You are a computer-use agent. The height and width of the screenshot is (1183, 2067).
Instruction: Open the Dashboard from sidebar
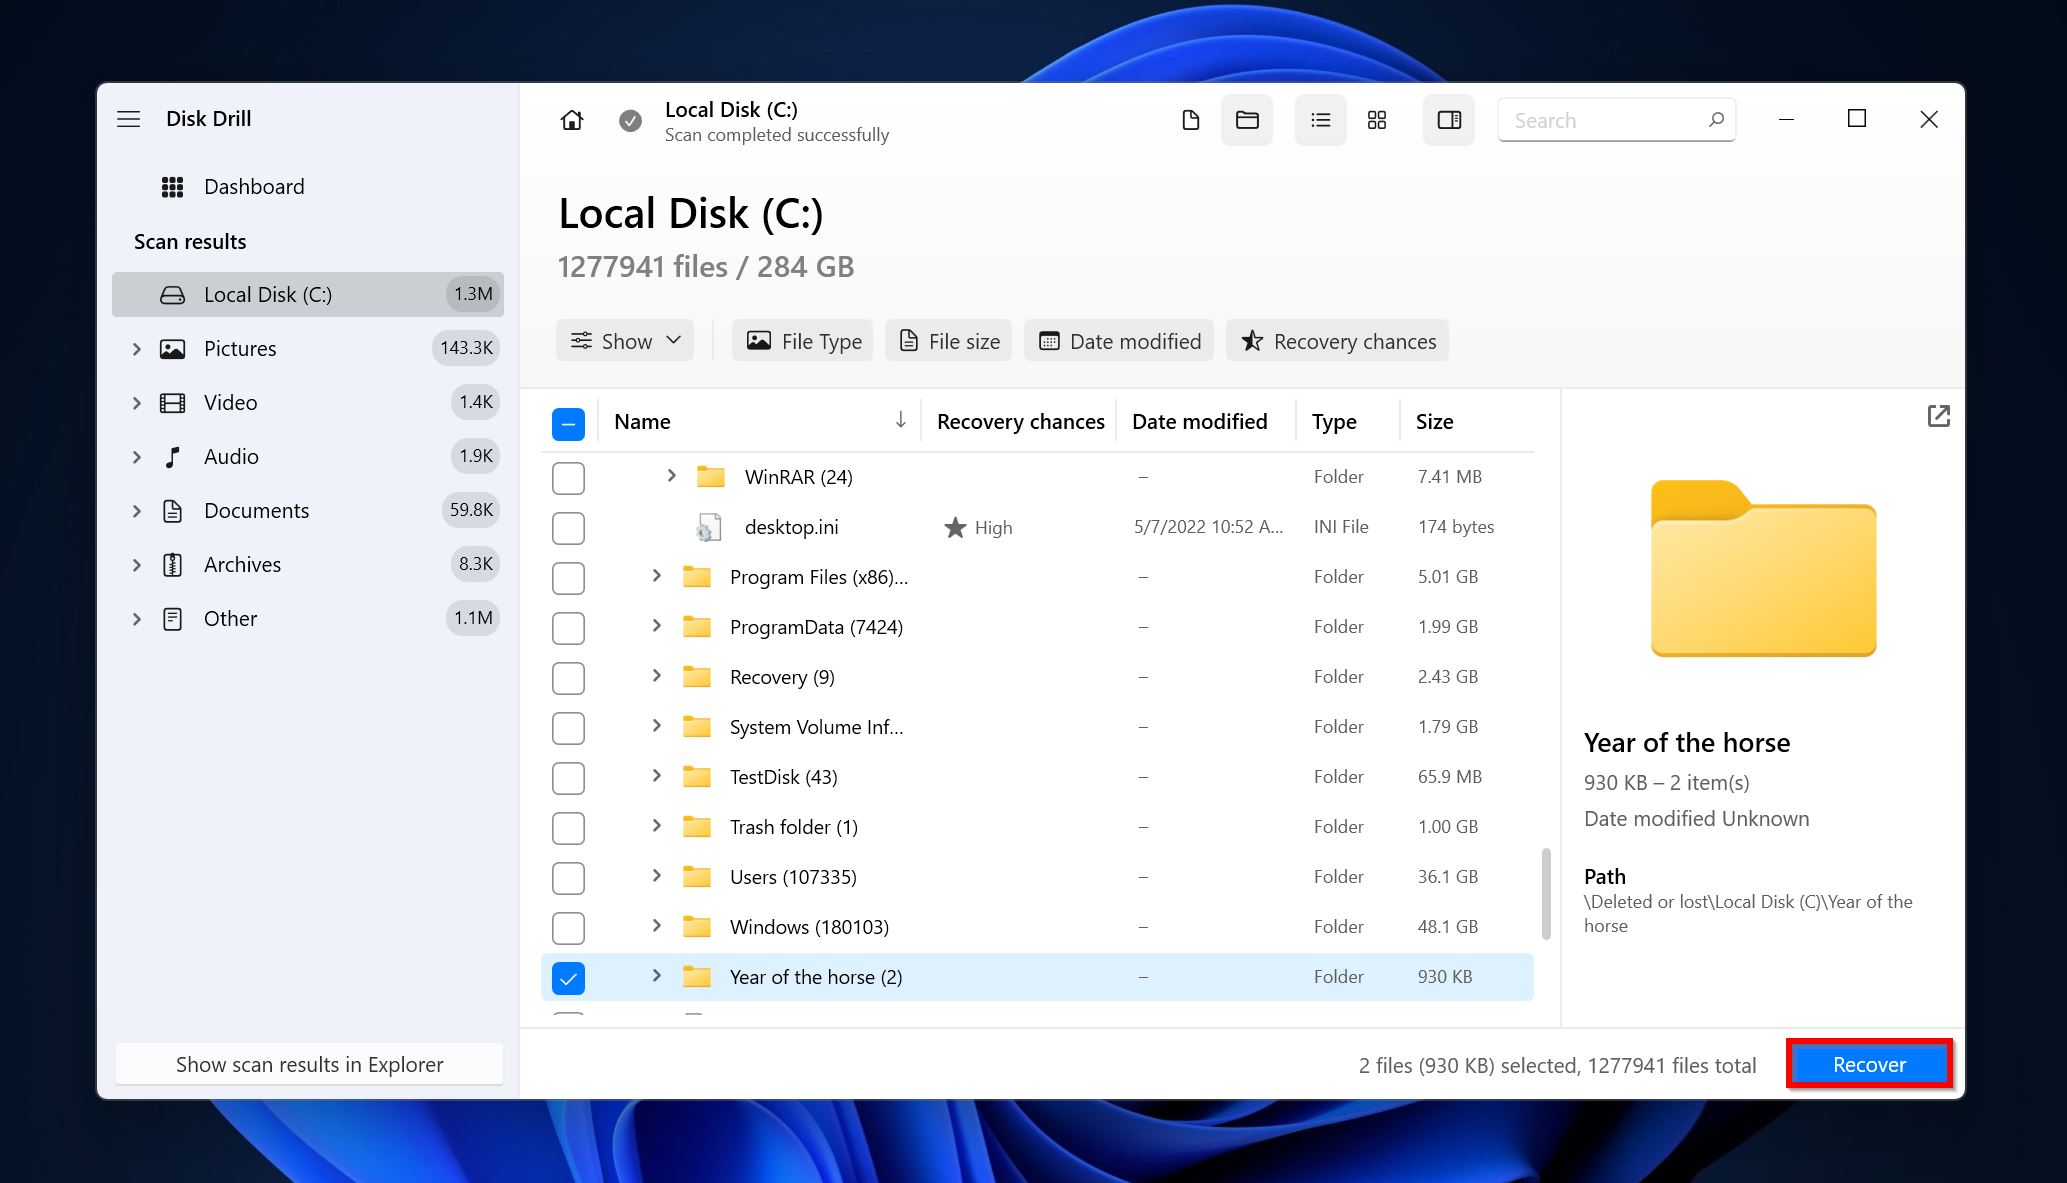(253, 186)
